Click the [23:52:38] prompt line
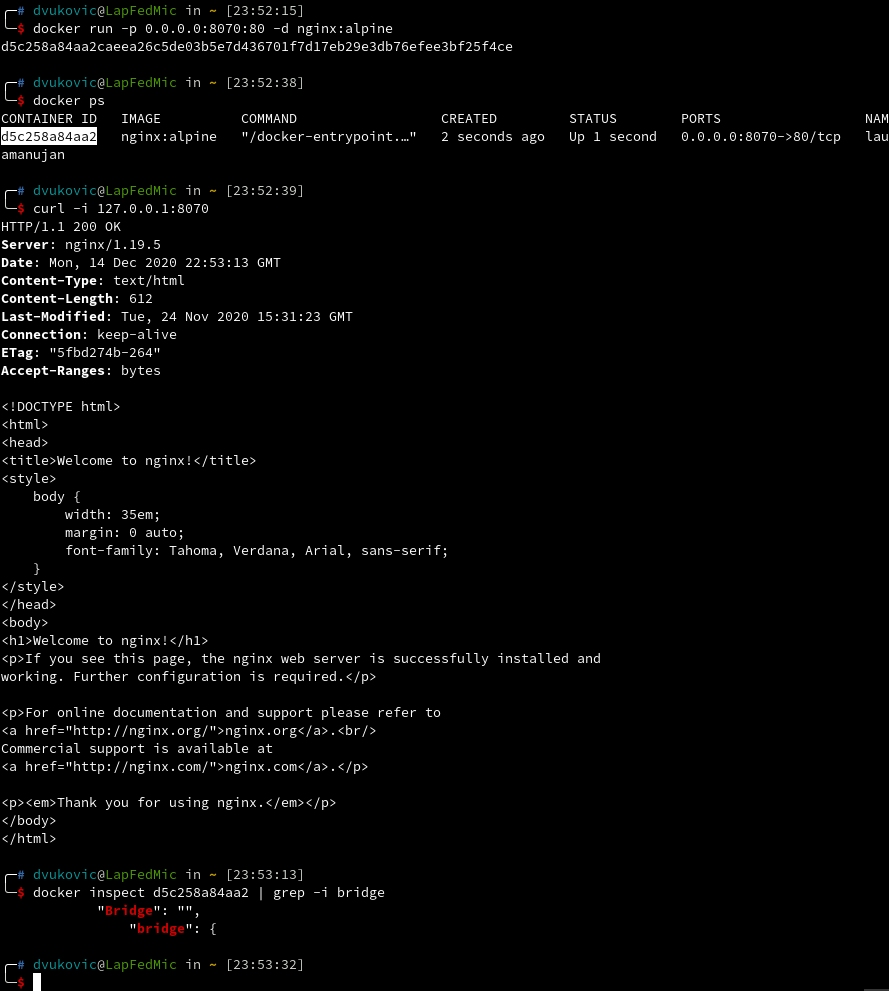 (x=155, y=83)
